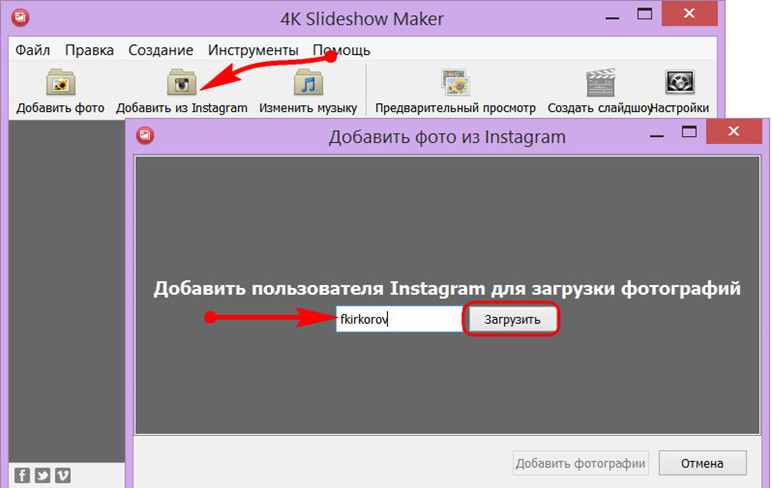Click the 4K Slideshow Maker title bar app icon

point(20,18)
